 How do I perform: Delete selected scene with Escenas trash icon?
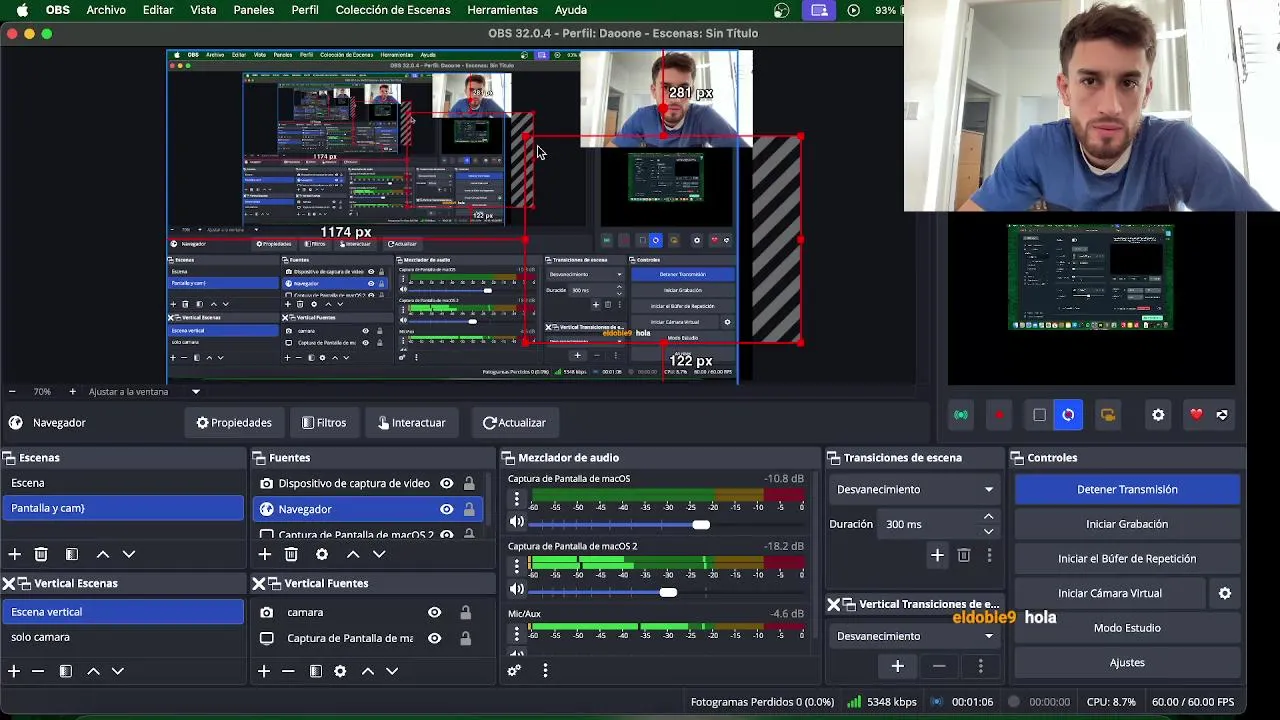[41, 554]
